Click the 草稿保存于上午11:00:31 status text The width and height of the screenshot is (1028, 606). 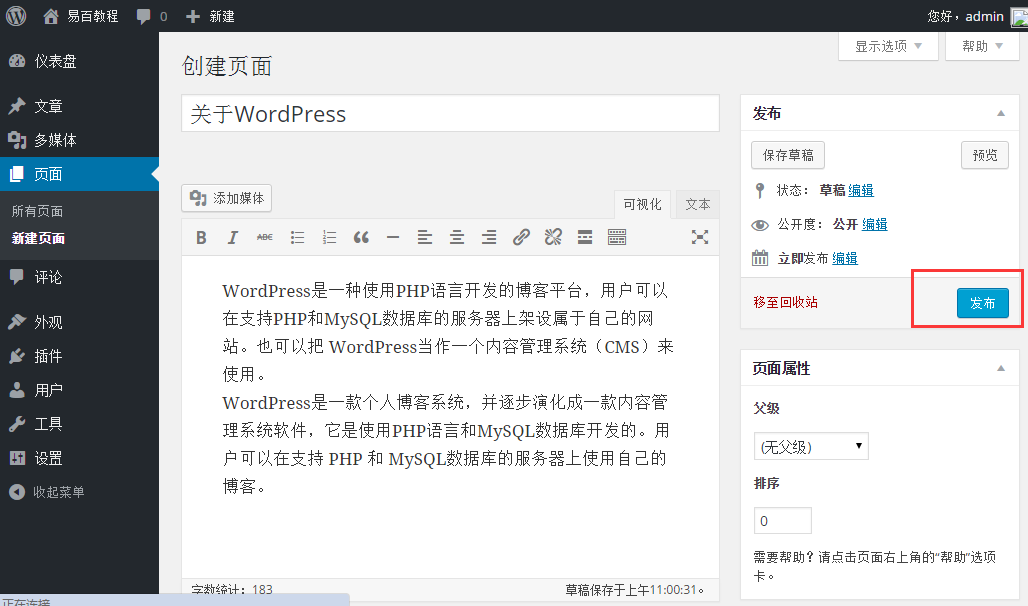coord(635,590)
